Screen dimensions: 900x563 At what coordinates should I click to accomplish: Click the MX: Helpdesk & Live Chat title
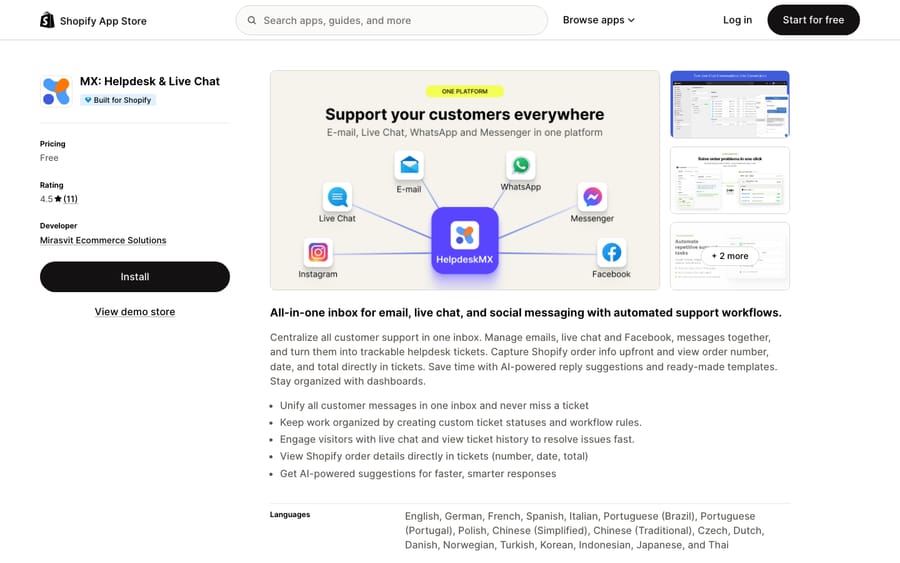150,81
